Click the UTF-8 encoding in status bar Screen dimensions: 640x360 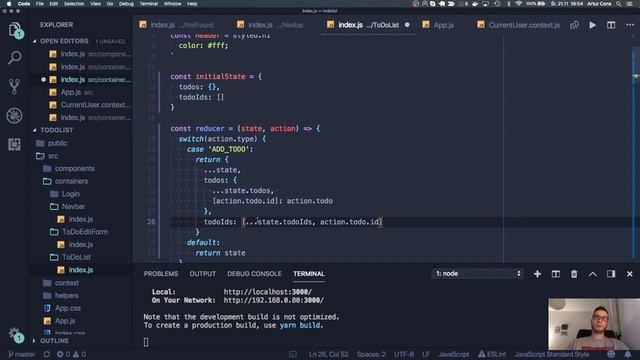coord(404,354)
